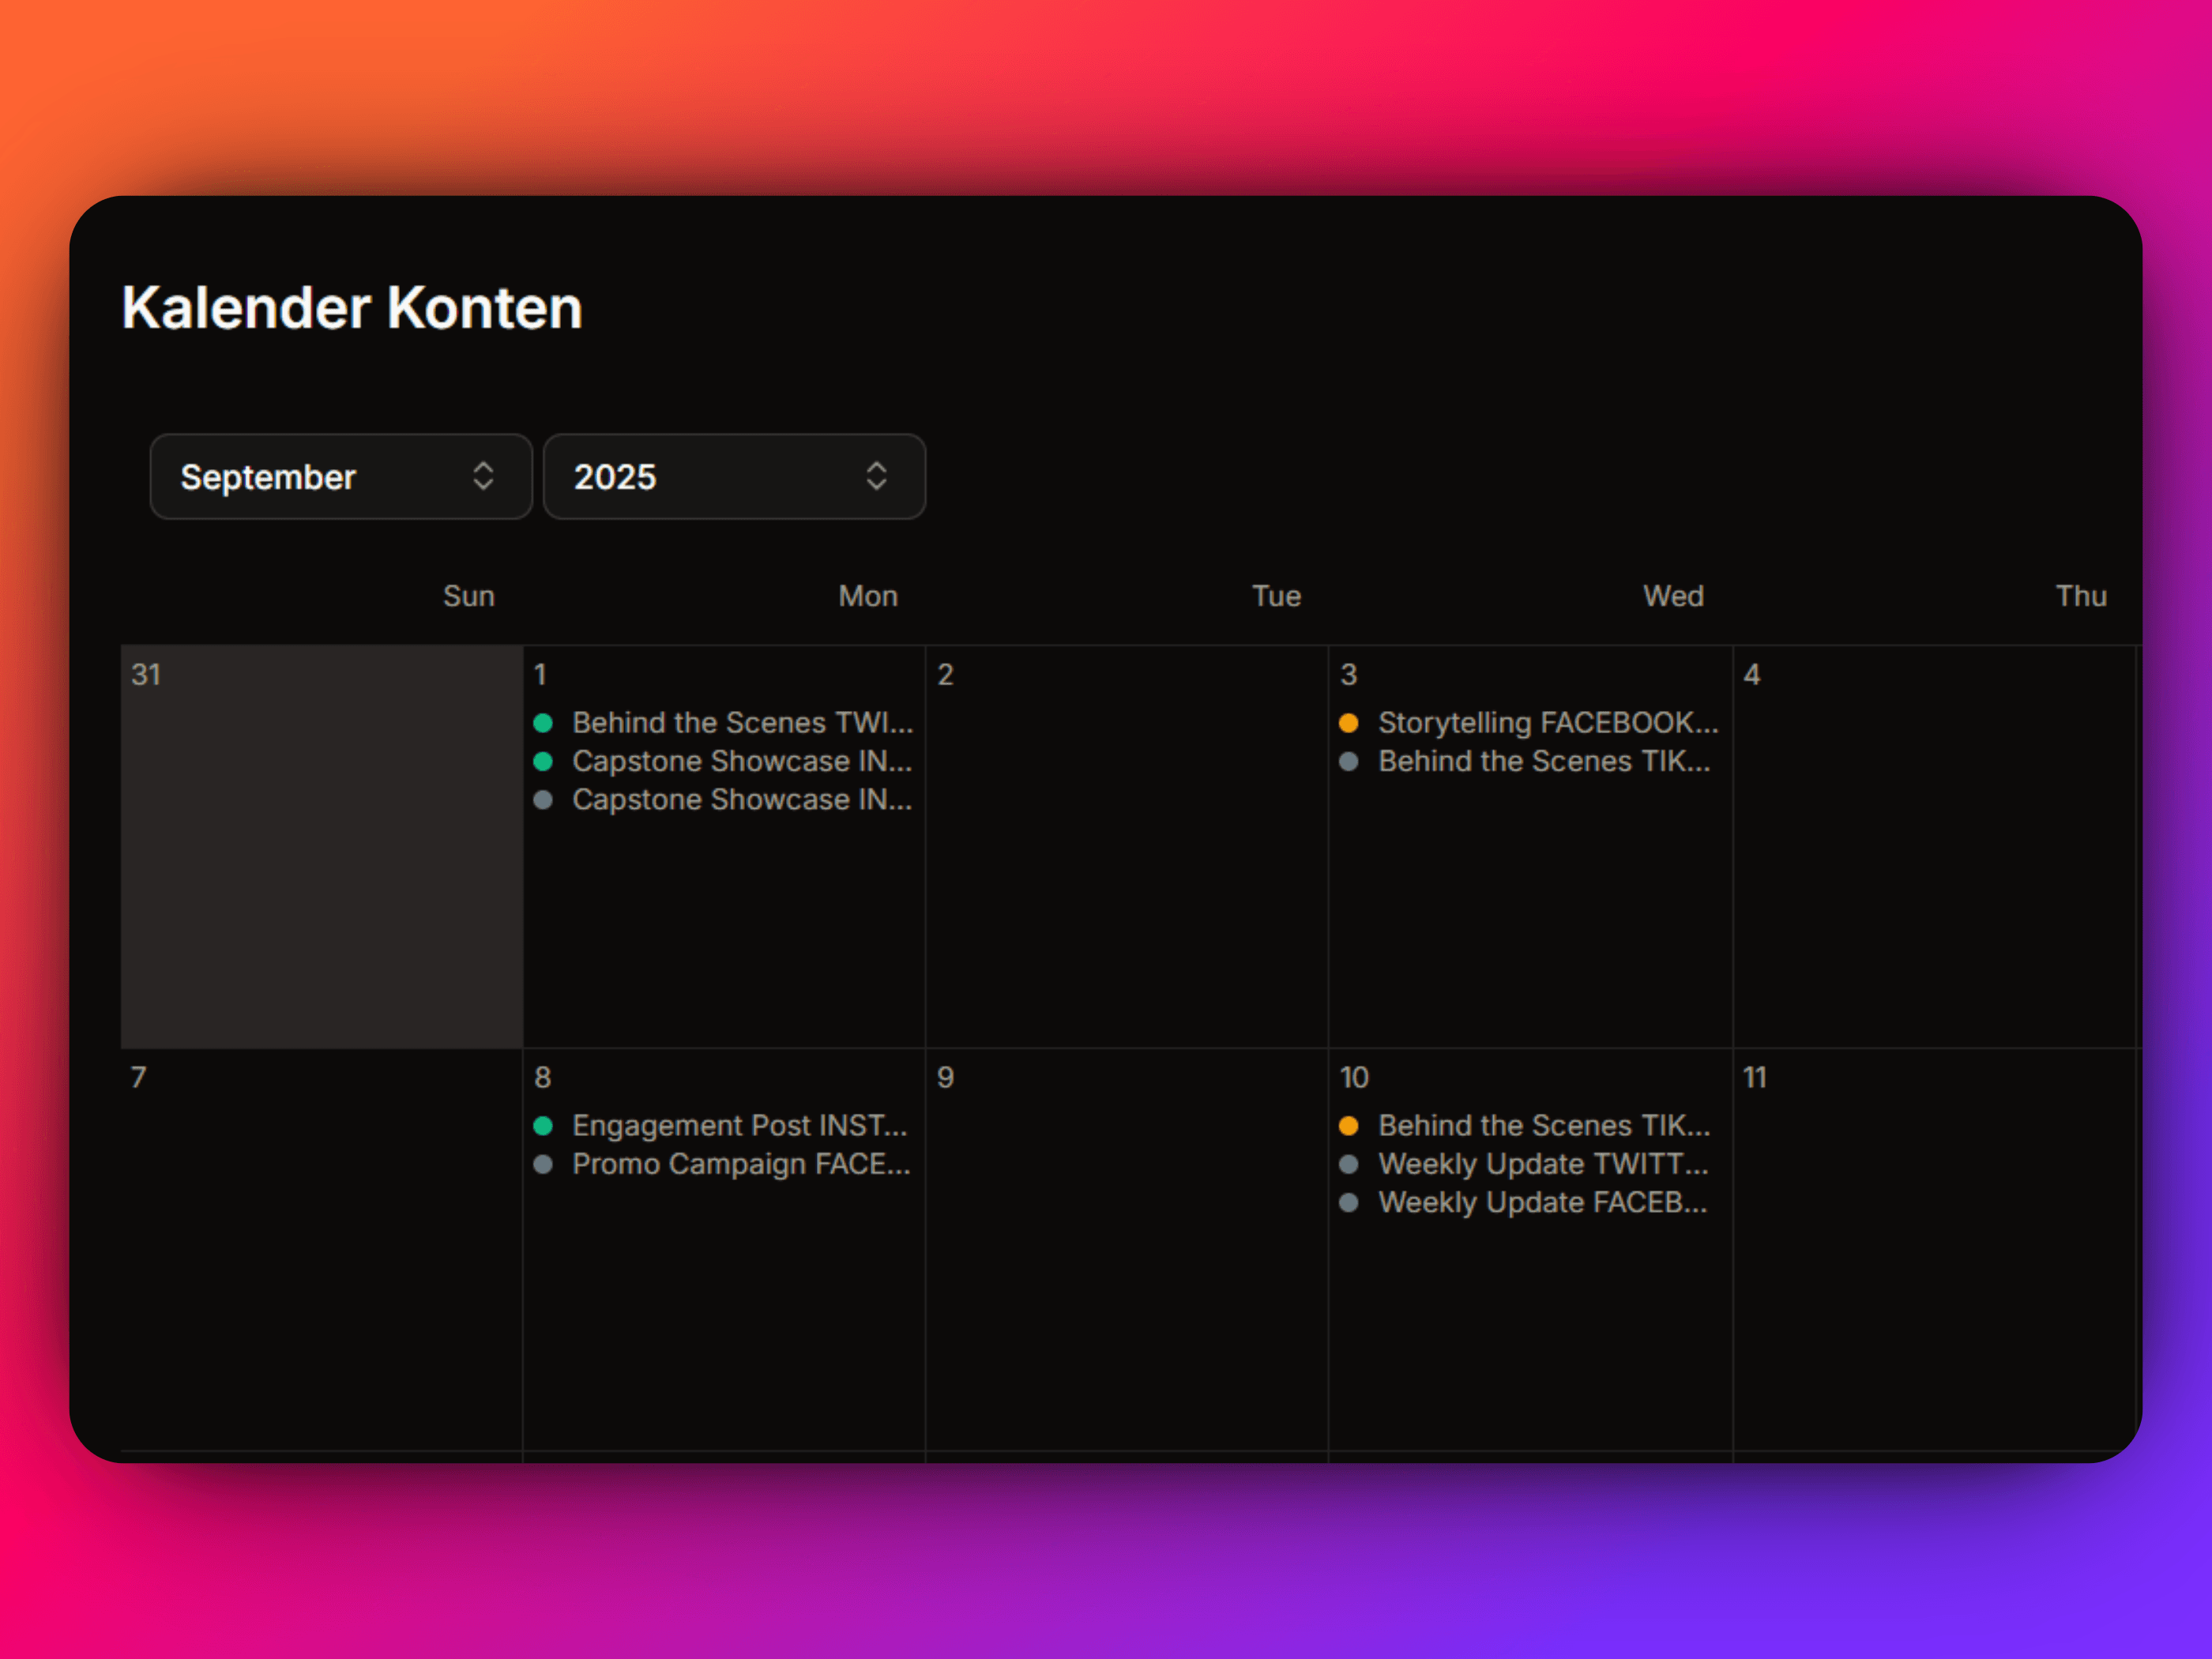Select the grayed-out day 31 cell
The height and width of the screenshot is (1659, 2212).
click(321, 860)
